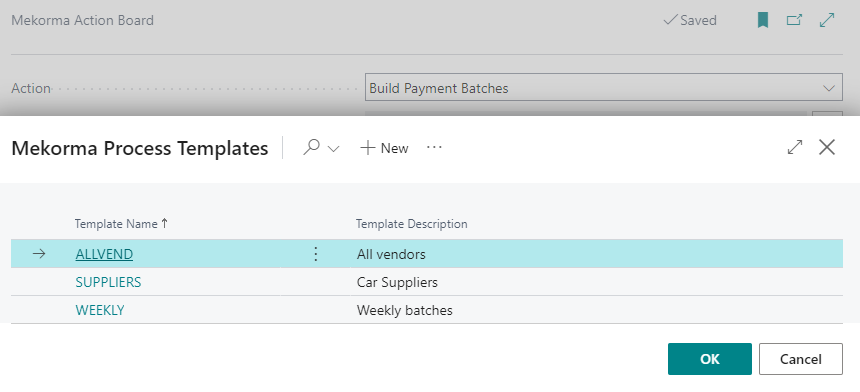This screenshot has width=860, height=392.
Task: Show row actions menu for ALLVEND
Action: 315,254
